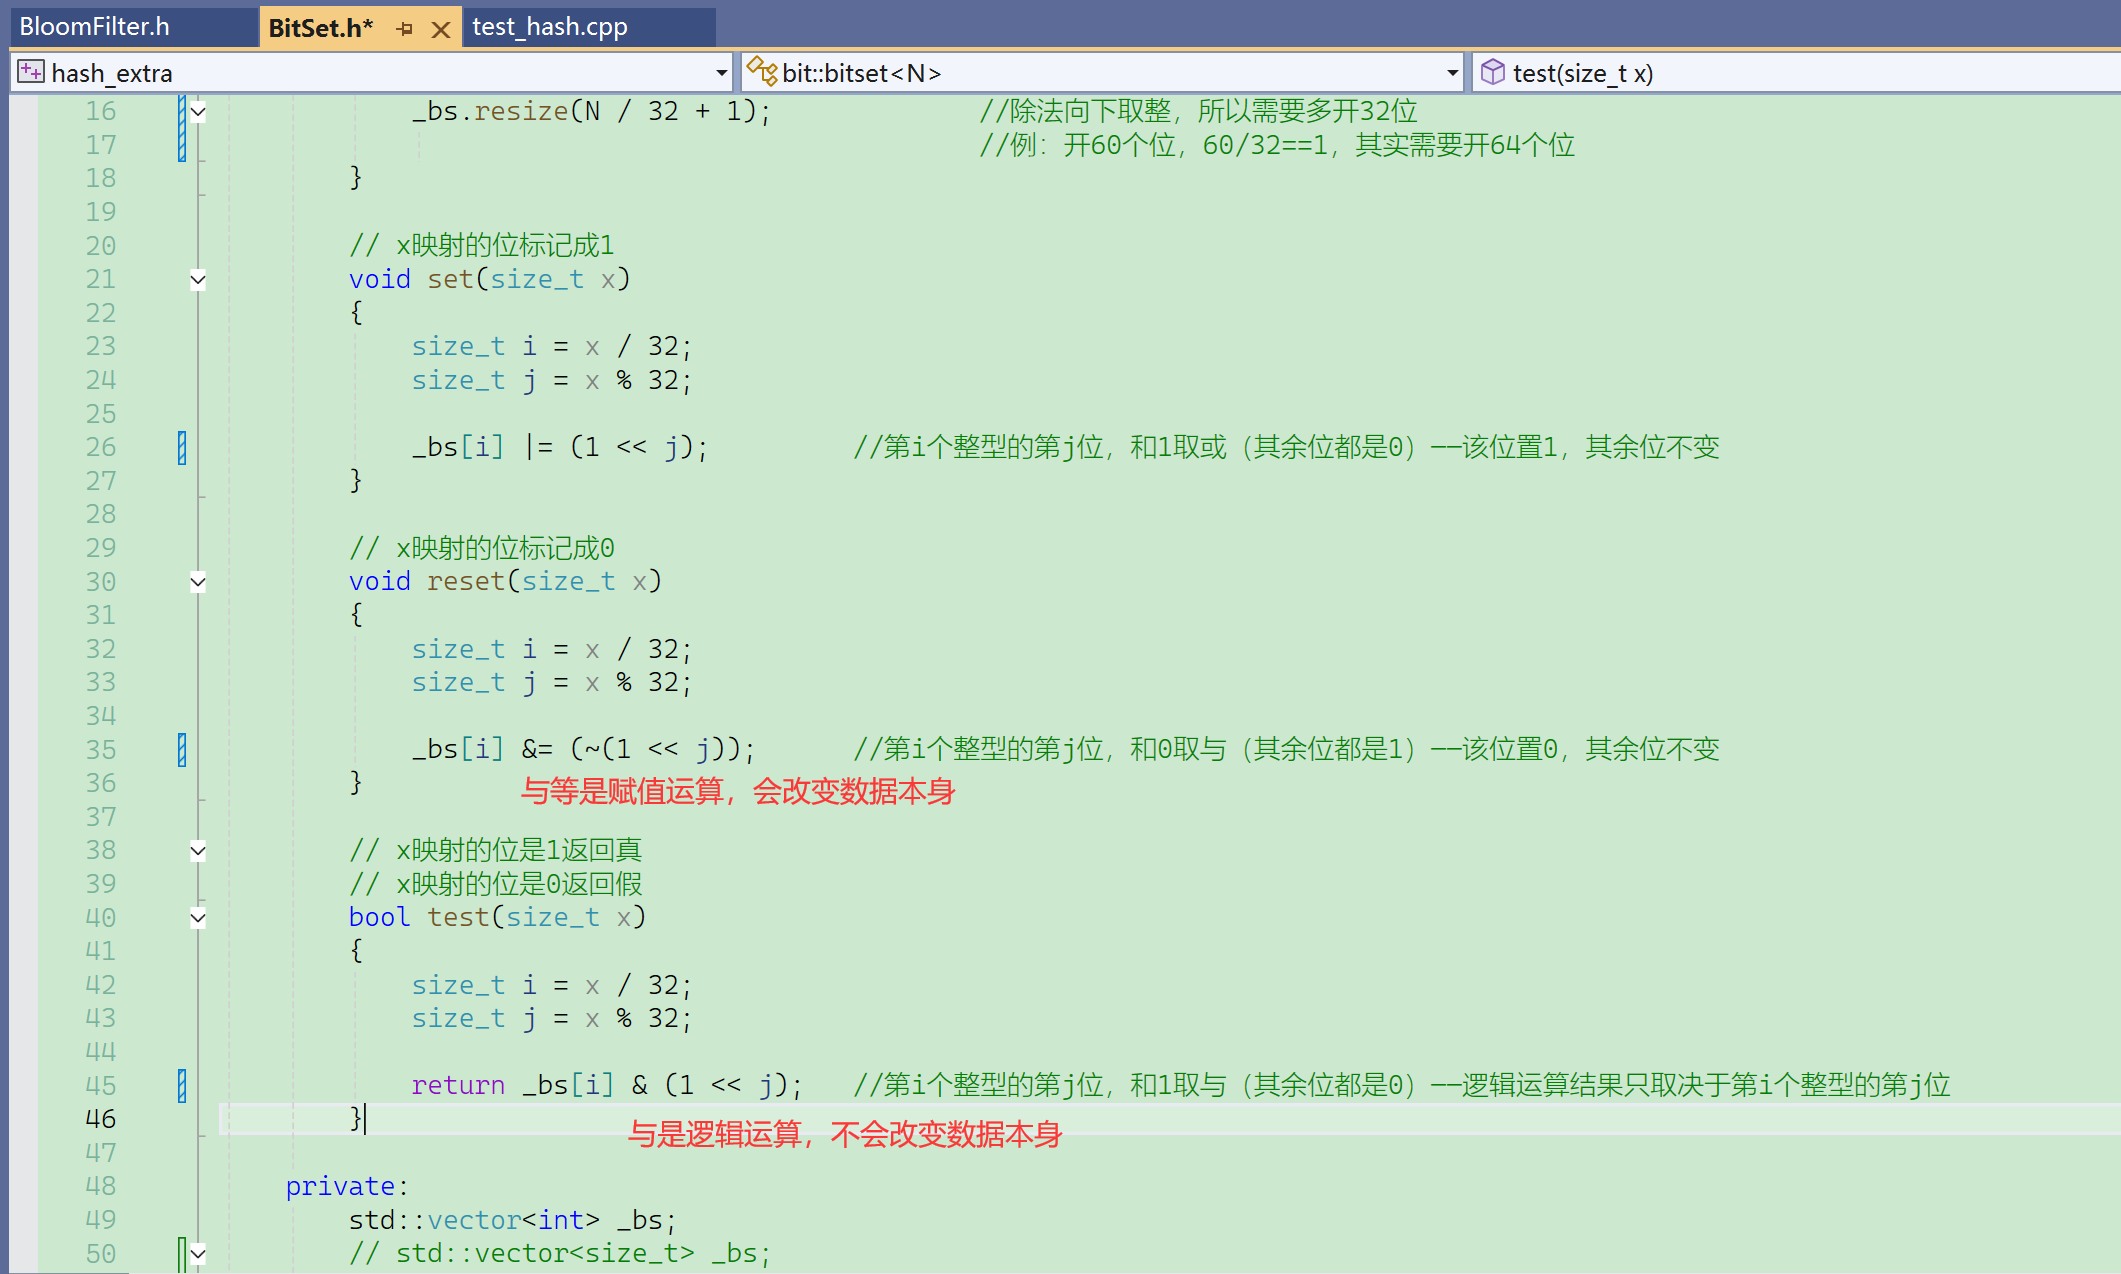Collapse the test(size_t x) function block

[198, 917]
